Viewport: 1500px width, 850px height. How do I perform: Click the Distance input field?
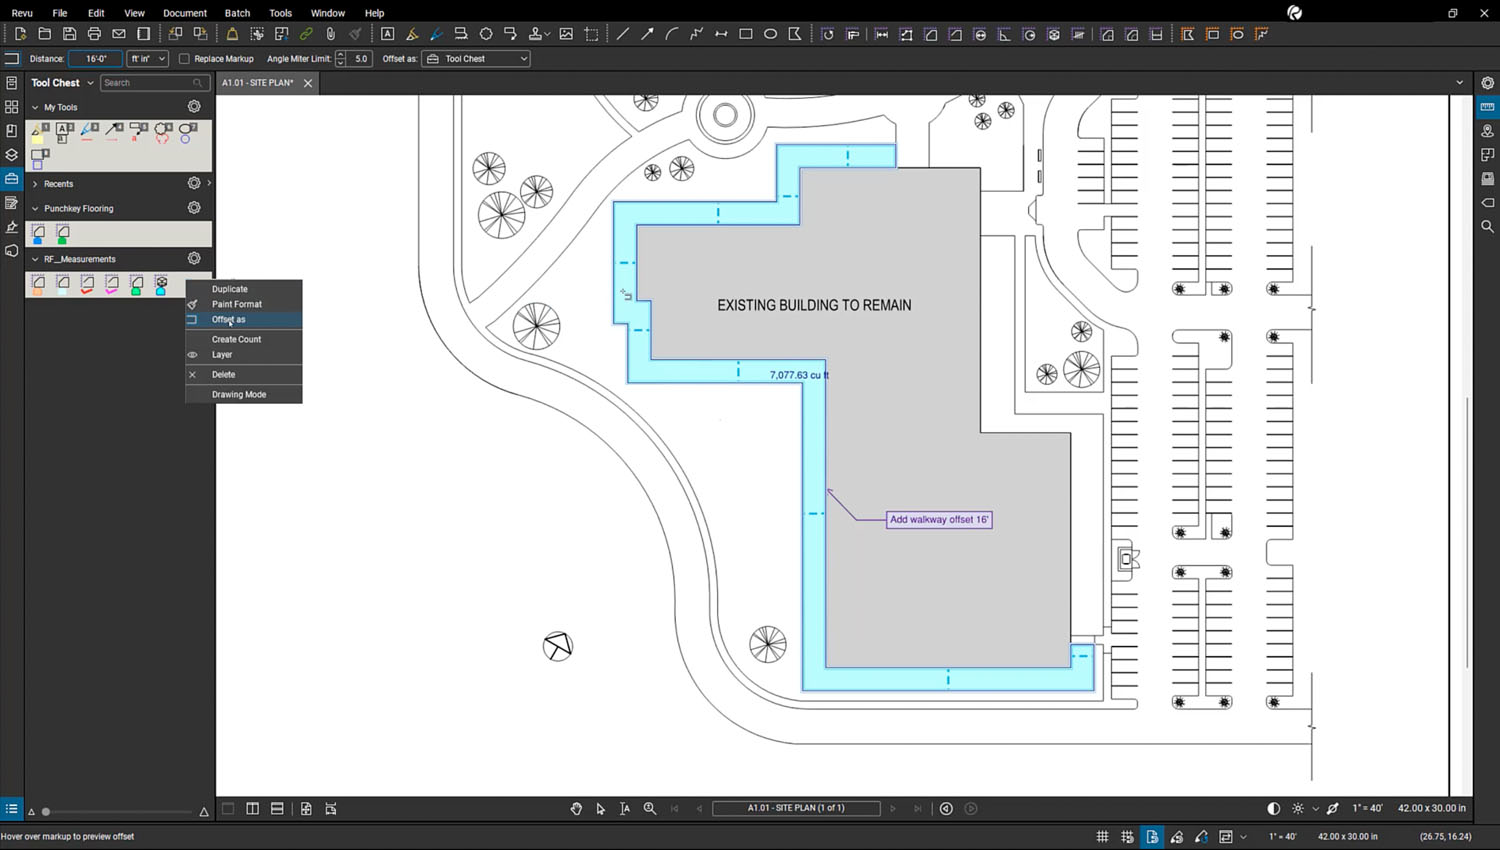tap(96, 59)
